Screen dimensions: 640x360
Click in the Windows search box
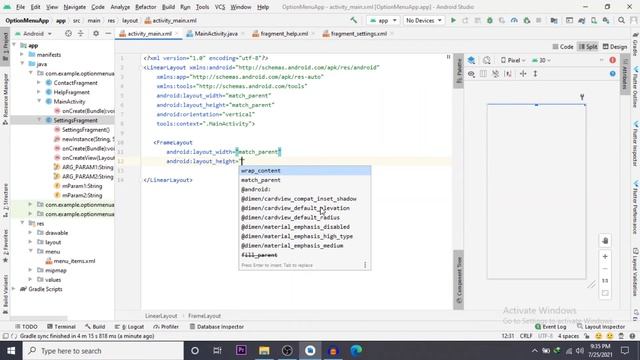coord(103,351)
